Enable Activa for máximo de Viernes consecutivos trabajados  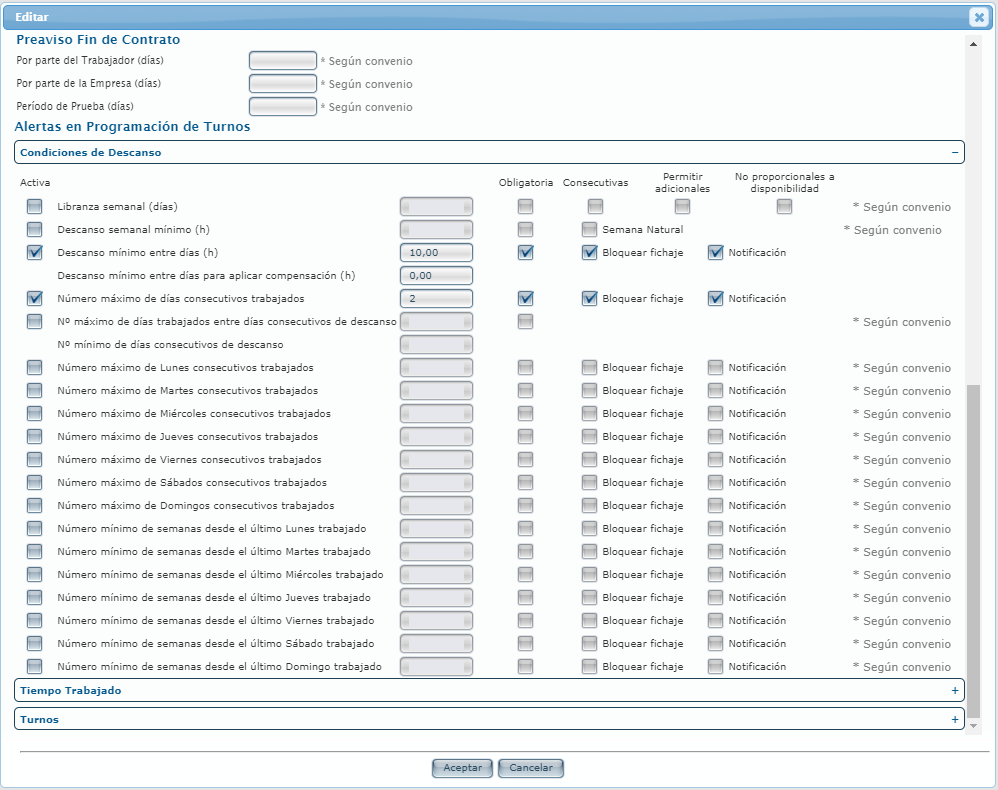pyautogui.click(x=34, y=459)
